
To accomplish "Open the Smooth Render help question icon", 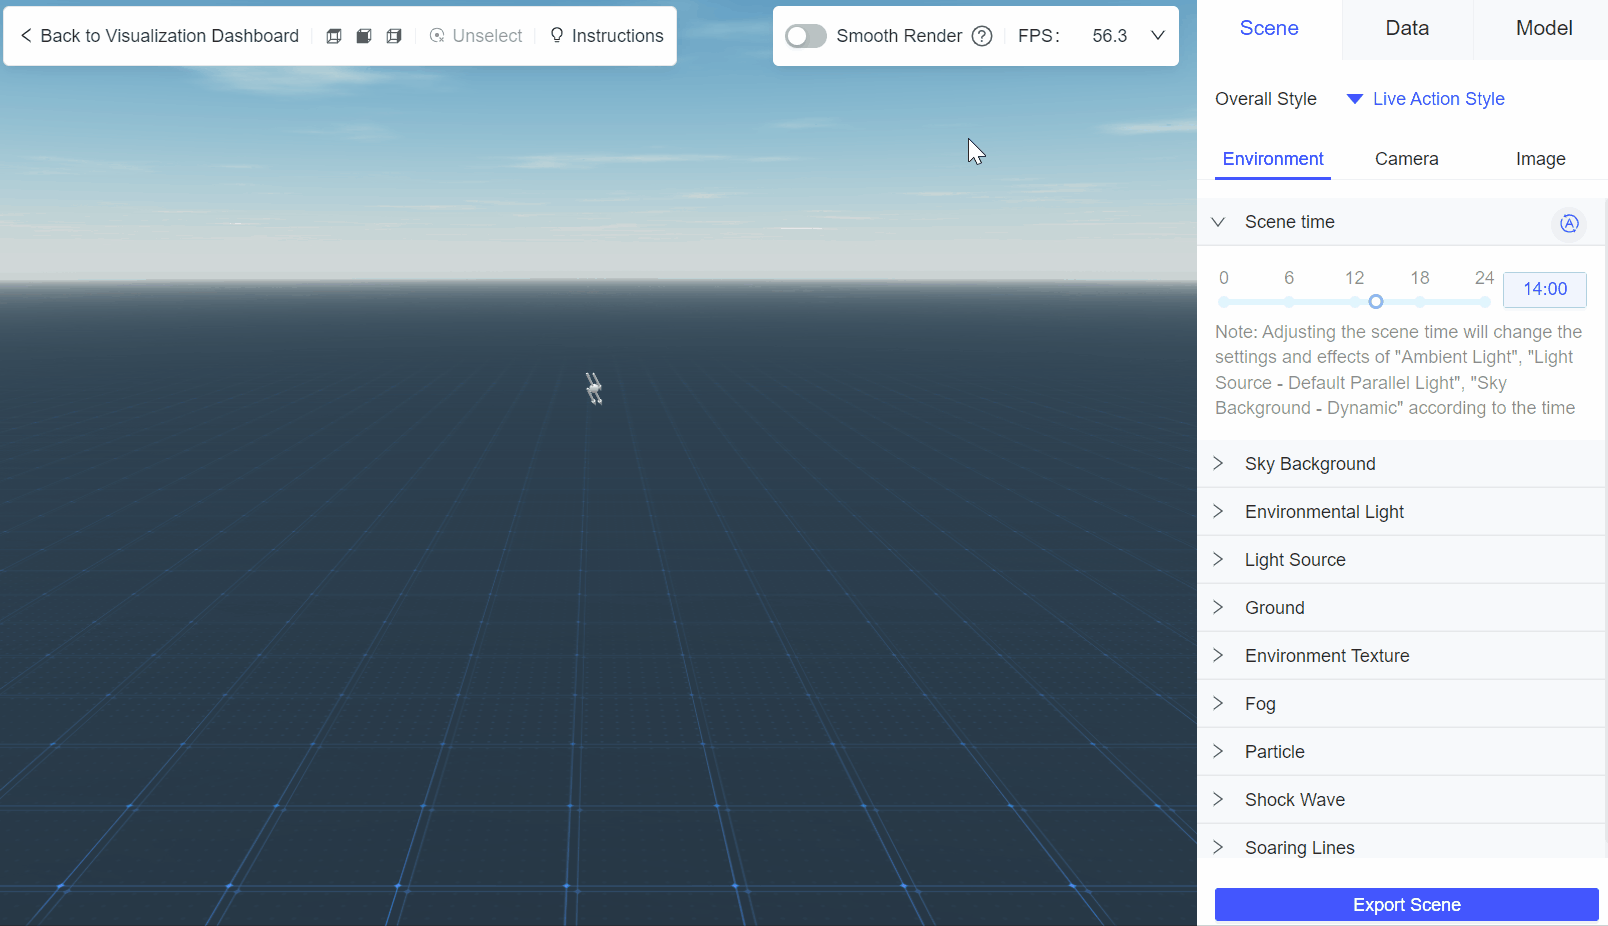I will (982, 36).
